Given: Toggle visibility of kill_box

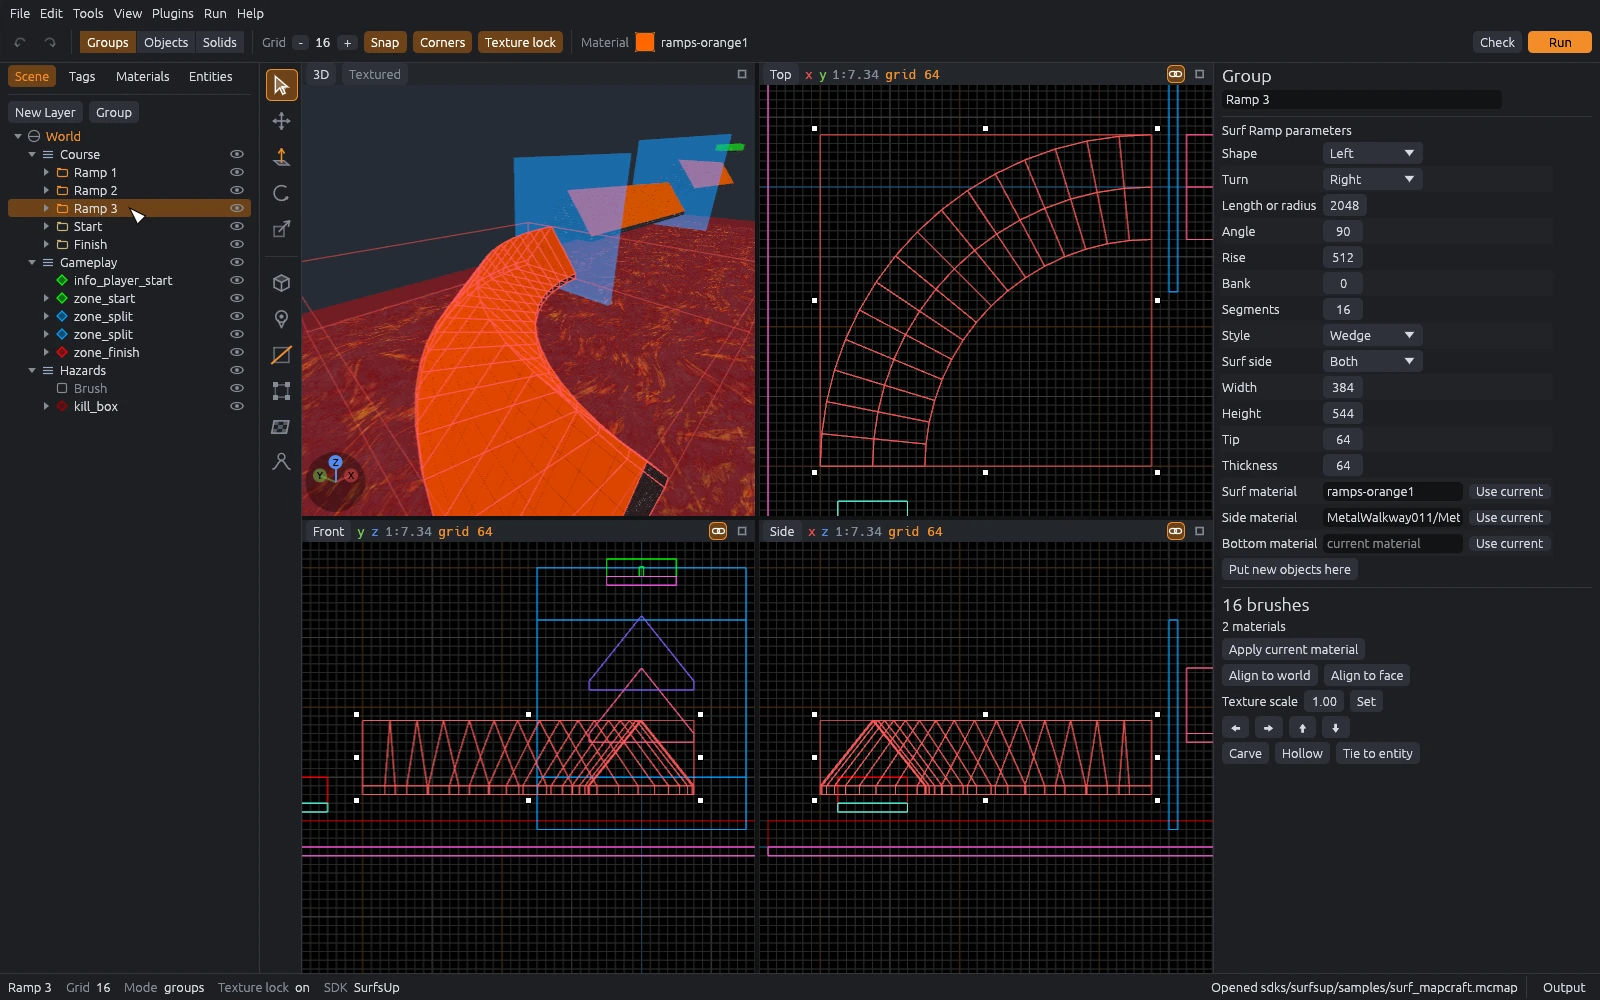Looking at the screenshot, I should tap(237, 406).
